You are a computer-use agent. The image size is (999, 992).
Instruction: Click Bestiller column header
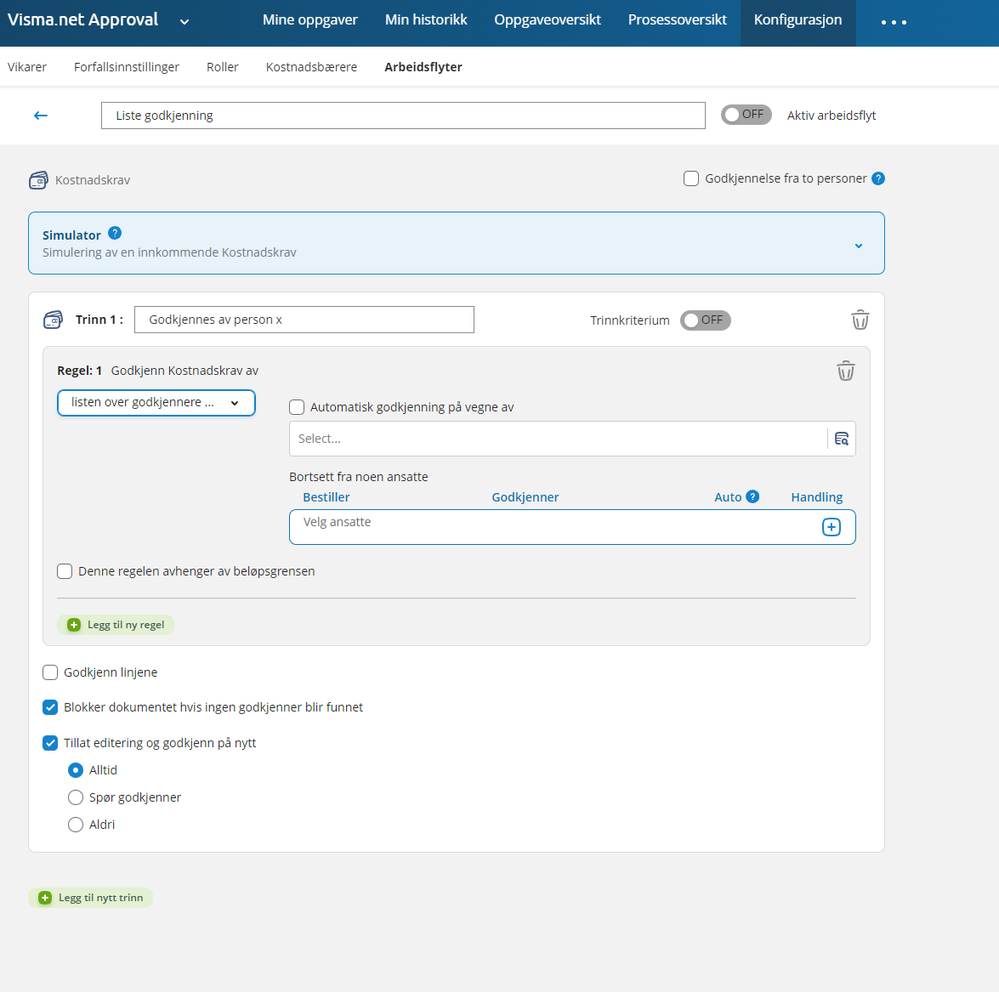point(326,497)
